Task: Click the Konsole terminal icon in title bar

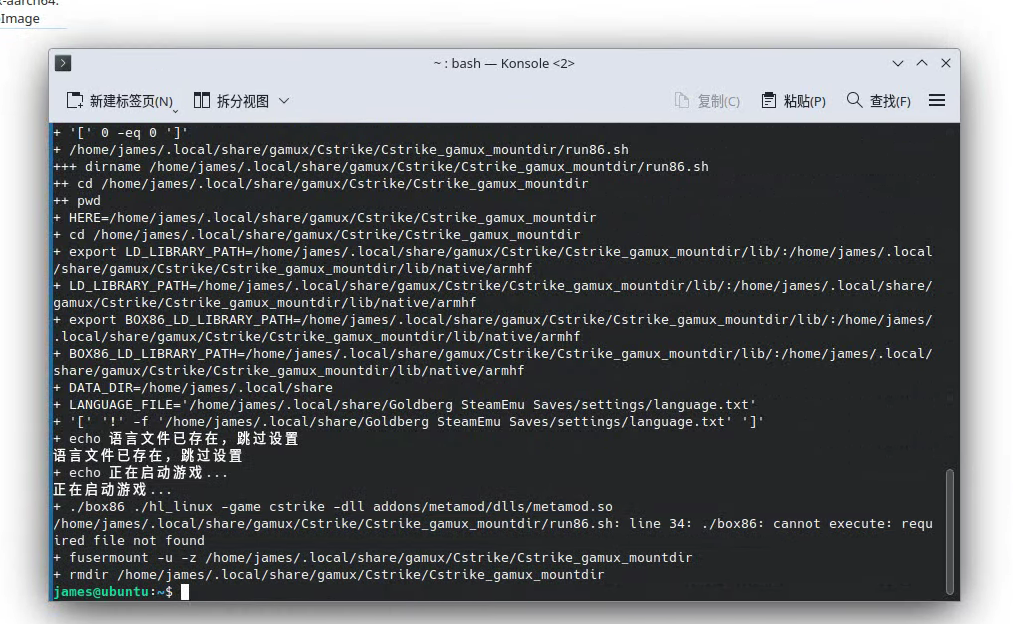Action: tap(63, 63)
